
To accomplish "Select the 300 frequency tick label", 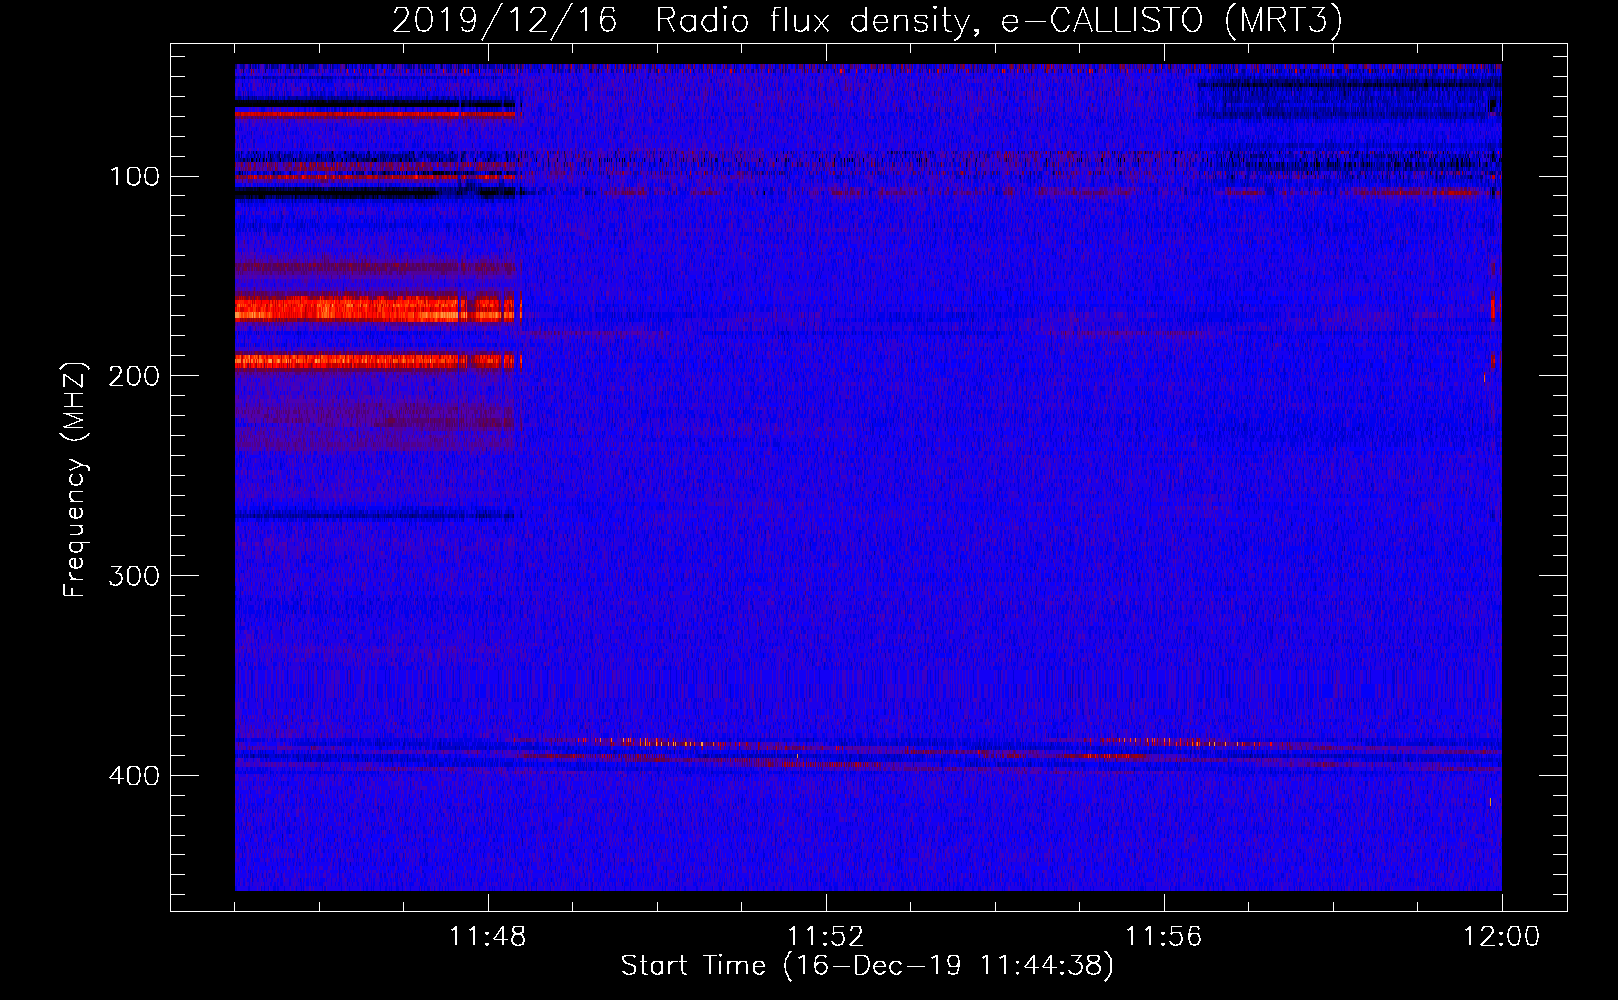I will [x=134, y=576].
